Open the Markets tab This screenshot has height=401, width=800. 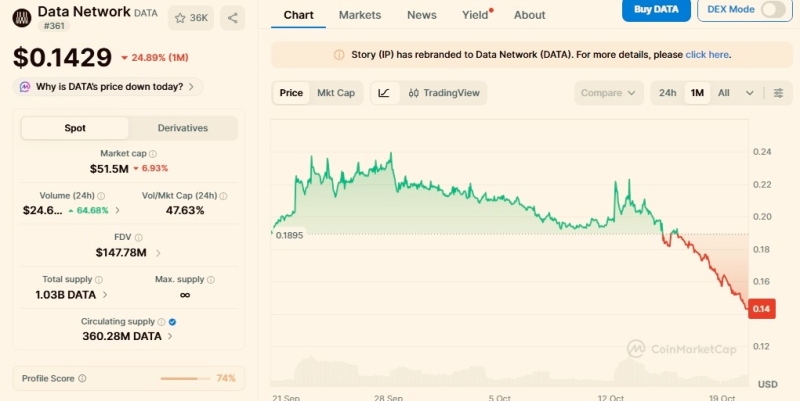[x=360, y=15]
